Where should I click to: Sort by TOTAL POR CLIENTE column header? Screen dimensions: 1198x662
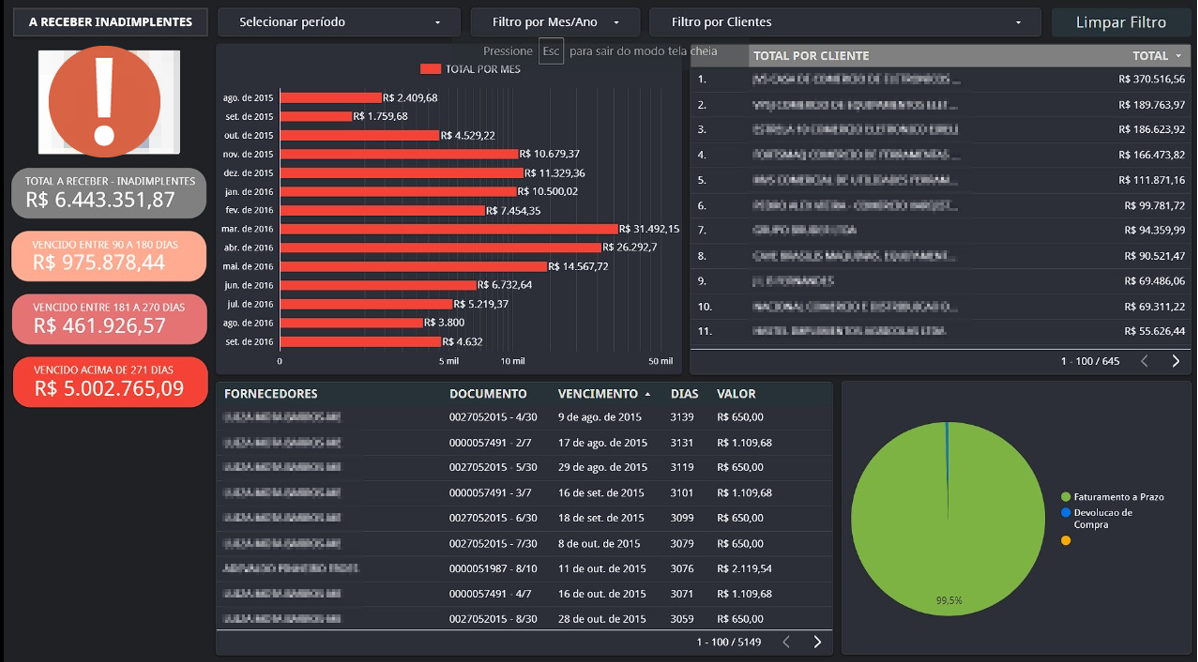(x=811, y=56)
